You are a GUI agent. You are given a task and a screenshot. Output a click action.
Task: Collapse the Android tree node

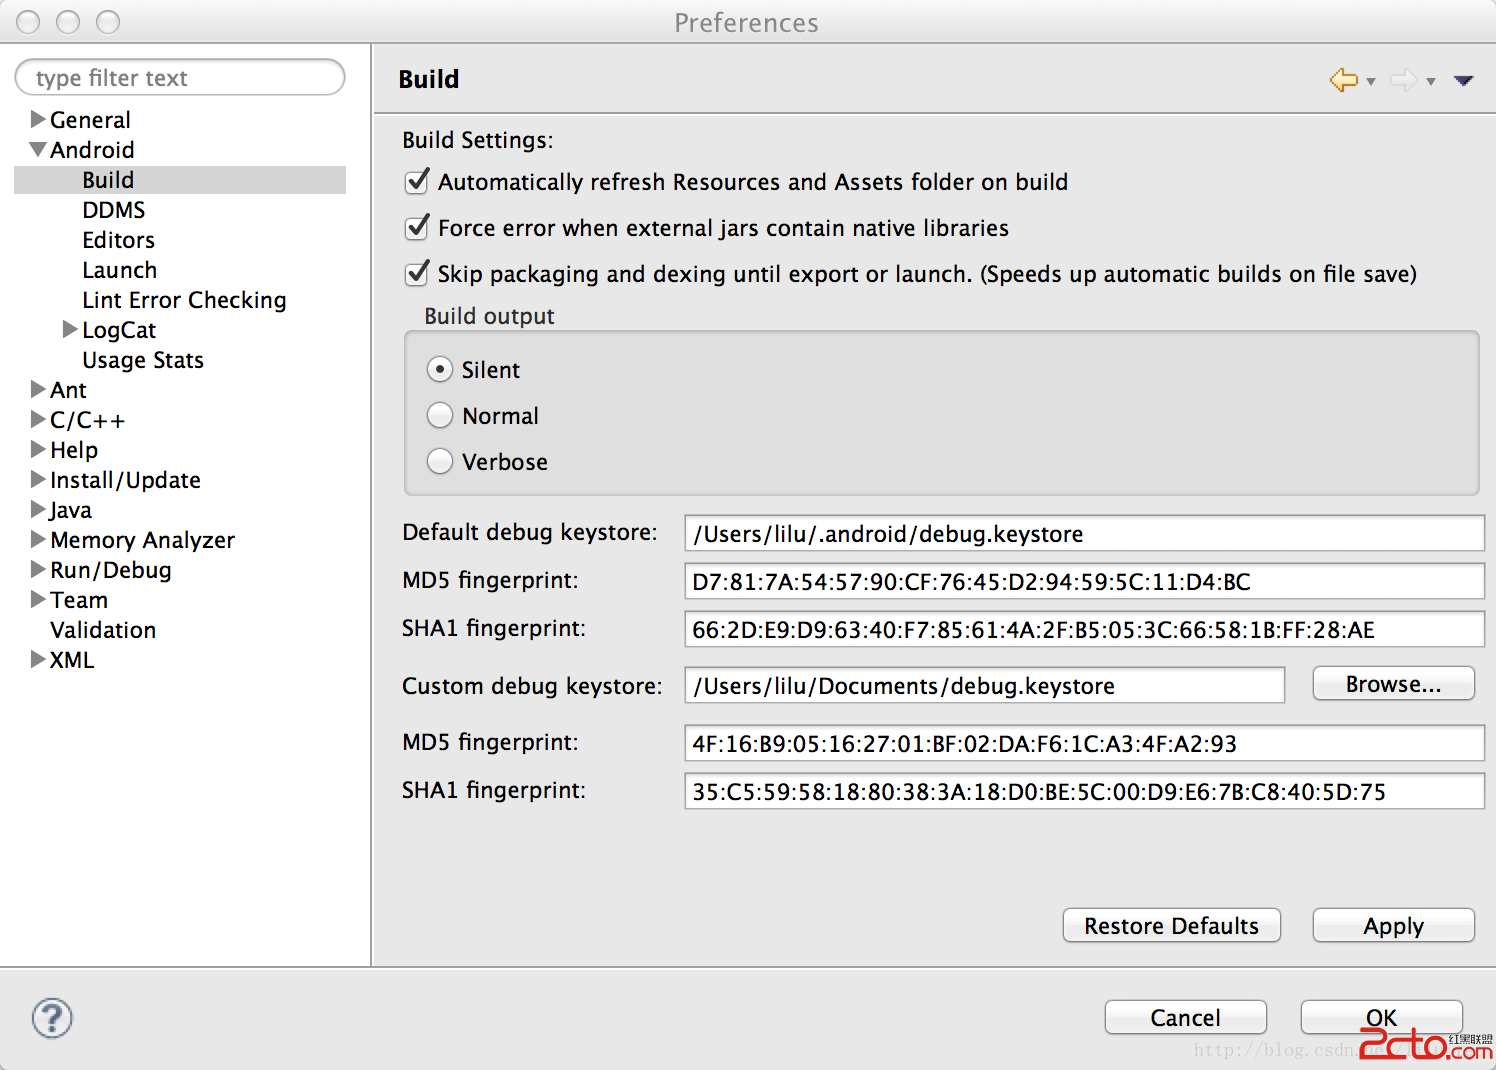tap(38, 150)
